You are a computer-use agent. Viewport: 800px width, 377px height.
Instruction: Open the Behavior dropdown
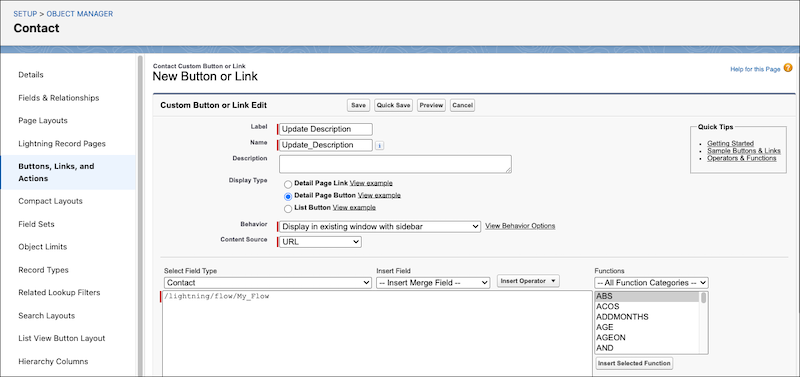[x=380, y=226]
